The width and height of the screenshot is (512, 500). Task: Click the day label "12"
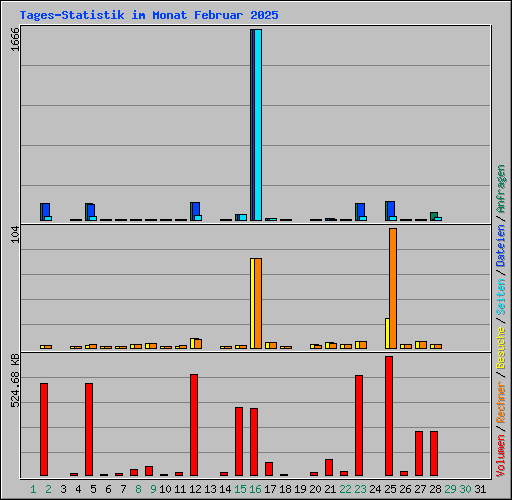click(195, 489)
